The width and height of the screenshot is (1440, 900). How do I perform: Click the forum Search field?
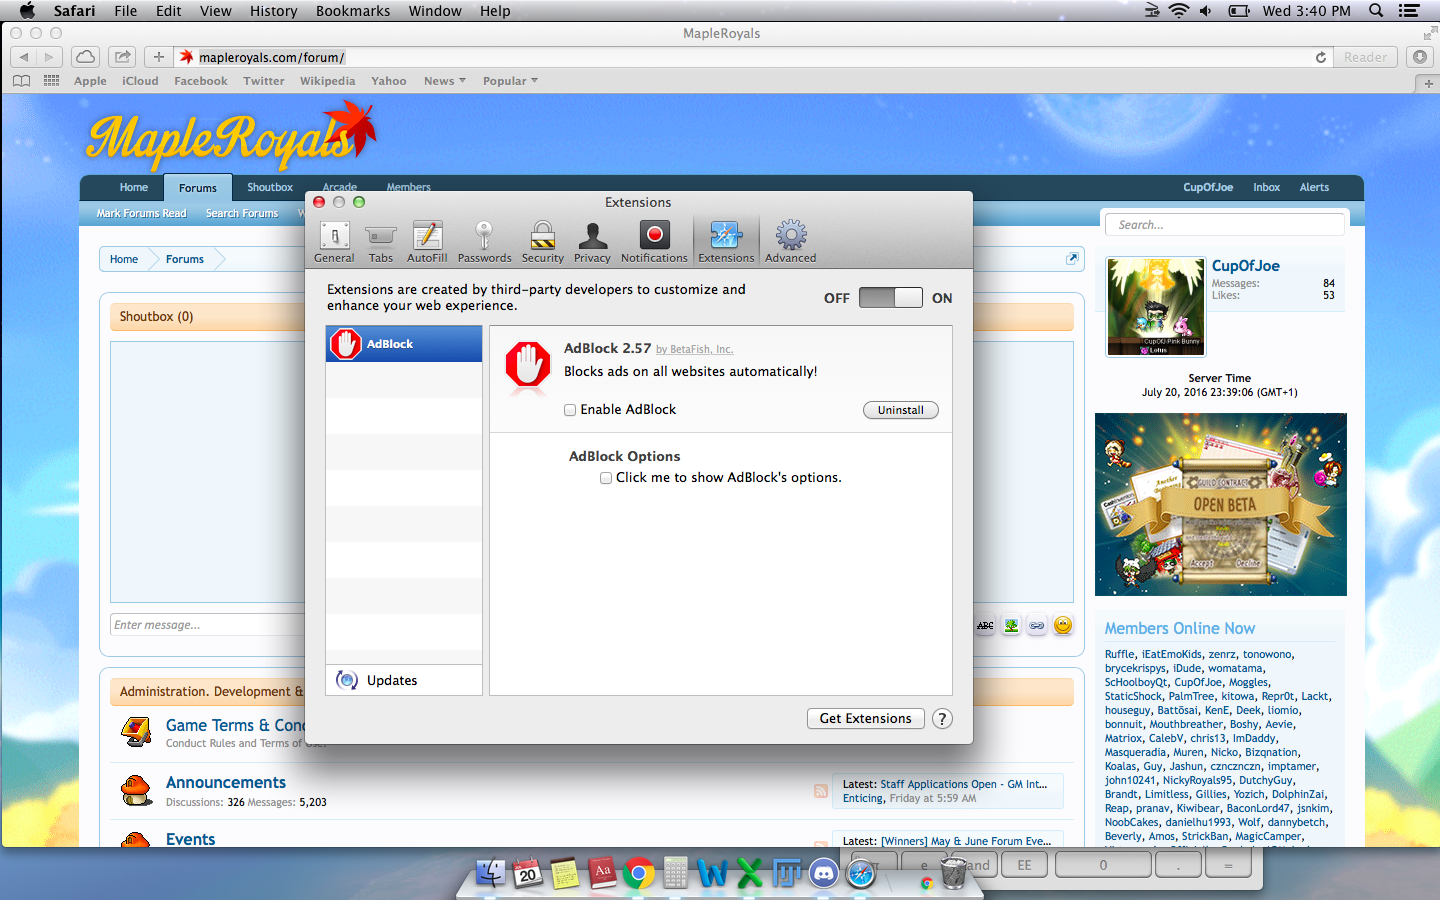pyautogui.click(x=1225, y=225)
